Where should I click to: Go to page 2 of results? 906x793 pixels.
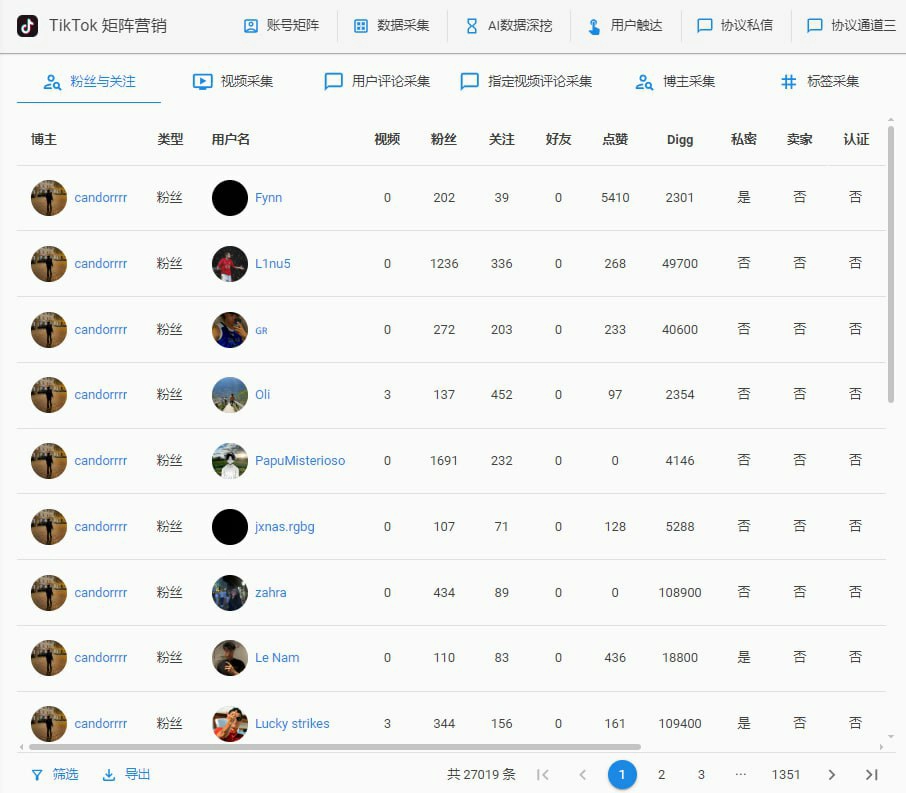click(x=662, y=774)
